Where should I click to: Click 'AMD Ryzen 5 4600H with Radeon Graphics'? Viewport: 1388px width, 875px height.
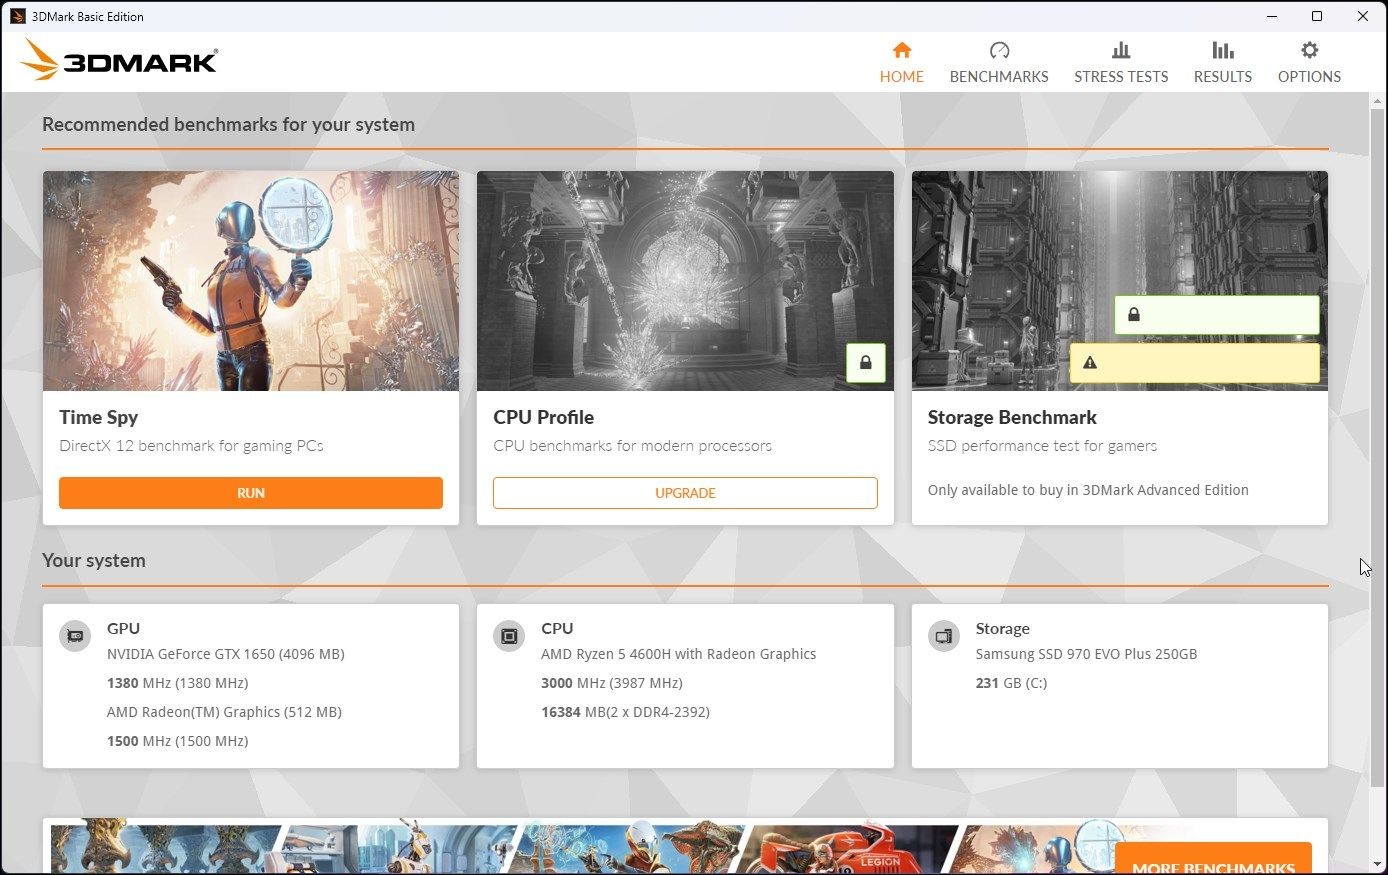(678, 654)
